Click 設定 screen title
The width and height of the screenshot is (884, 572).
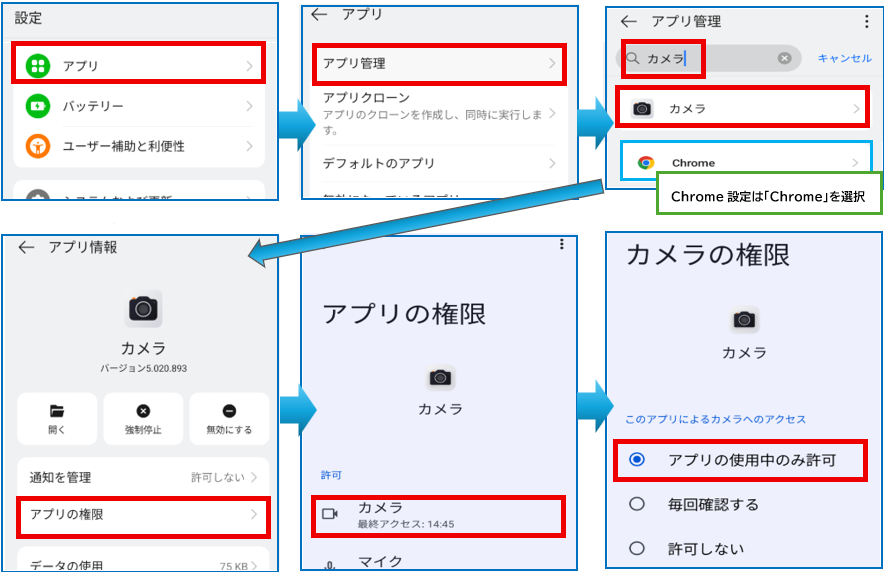click(28, 18)
